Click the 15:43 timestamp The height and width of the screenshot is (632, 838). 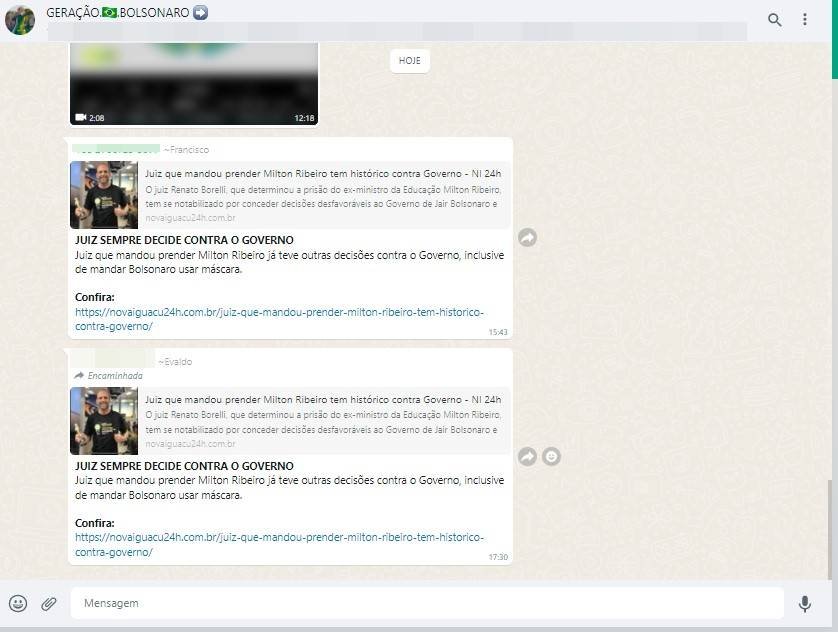tap(498, 332)
